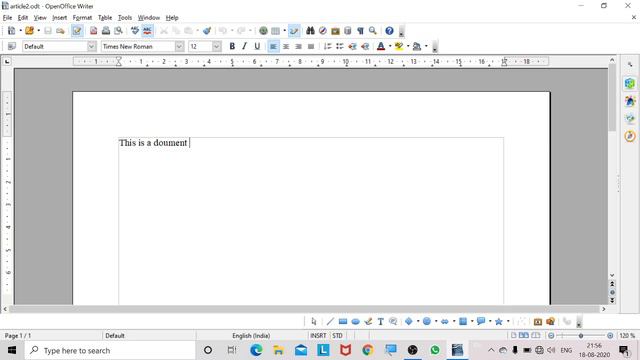Open the Navigator compass icon in toolbar
This screenshot has height=360, width=640.
[323, 31]
